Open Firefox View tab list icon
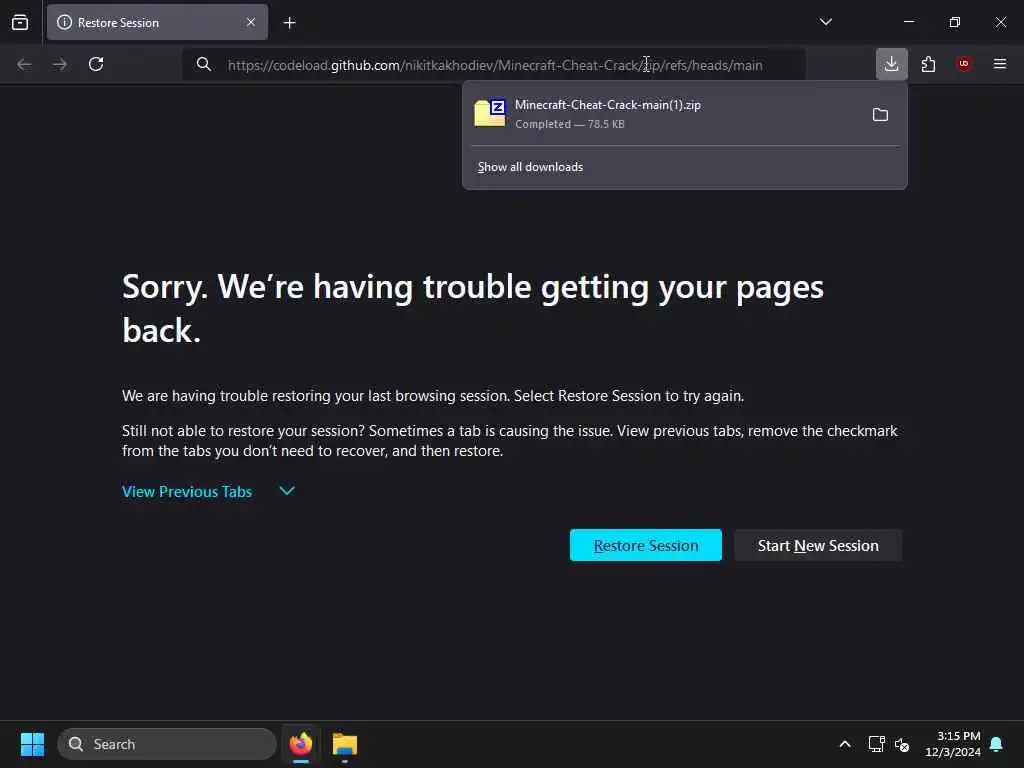This screenshot has width=1024, height=768. (20, 22)
